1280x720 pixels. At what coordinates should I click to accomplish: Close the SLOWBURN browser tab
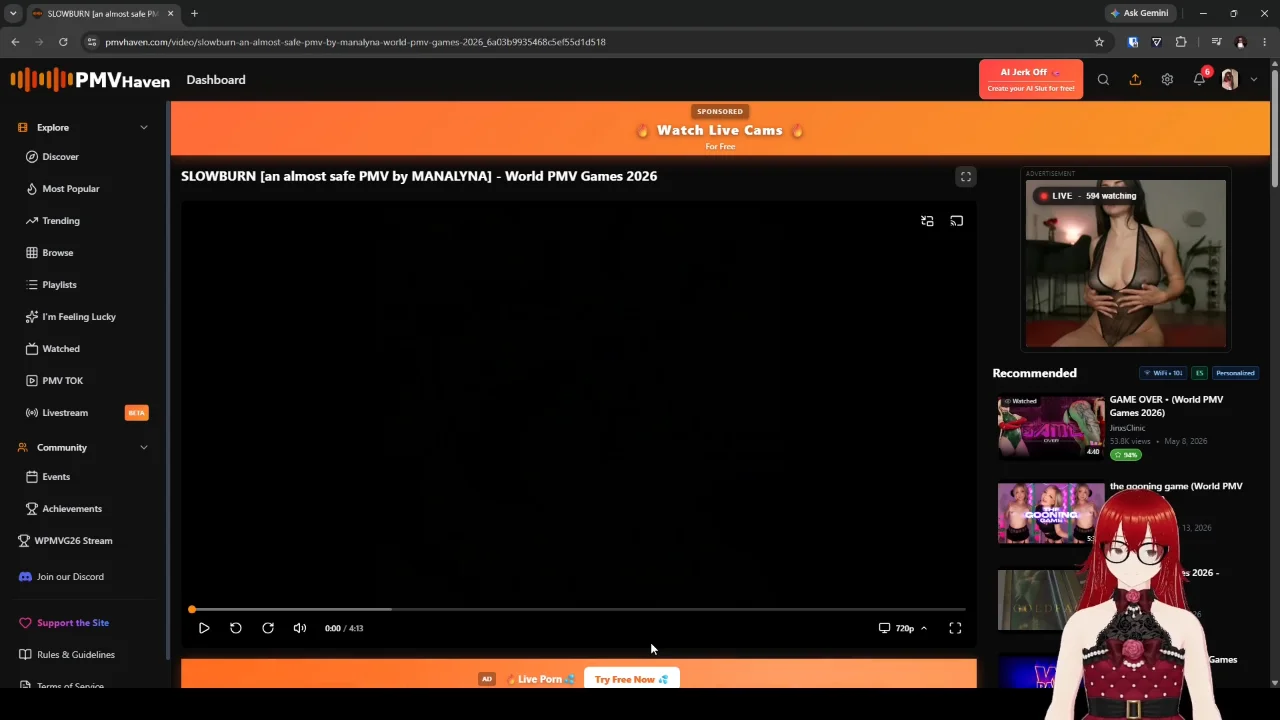(170, 13)
